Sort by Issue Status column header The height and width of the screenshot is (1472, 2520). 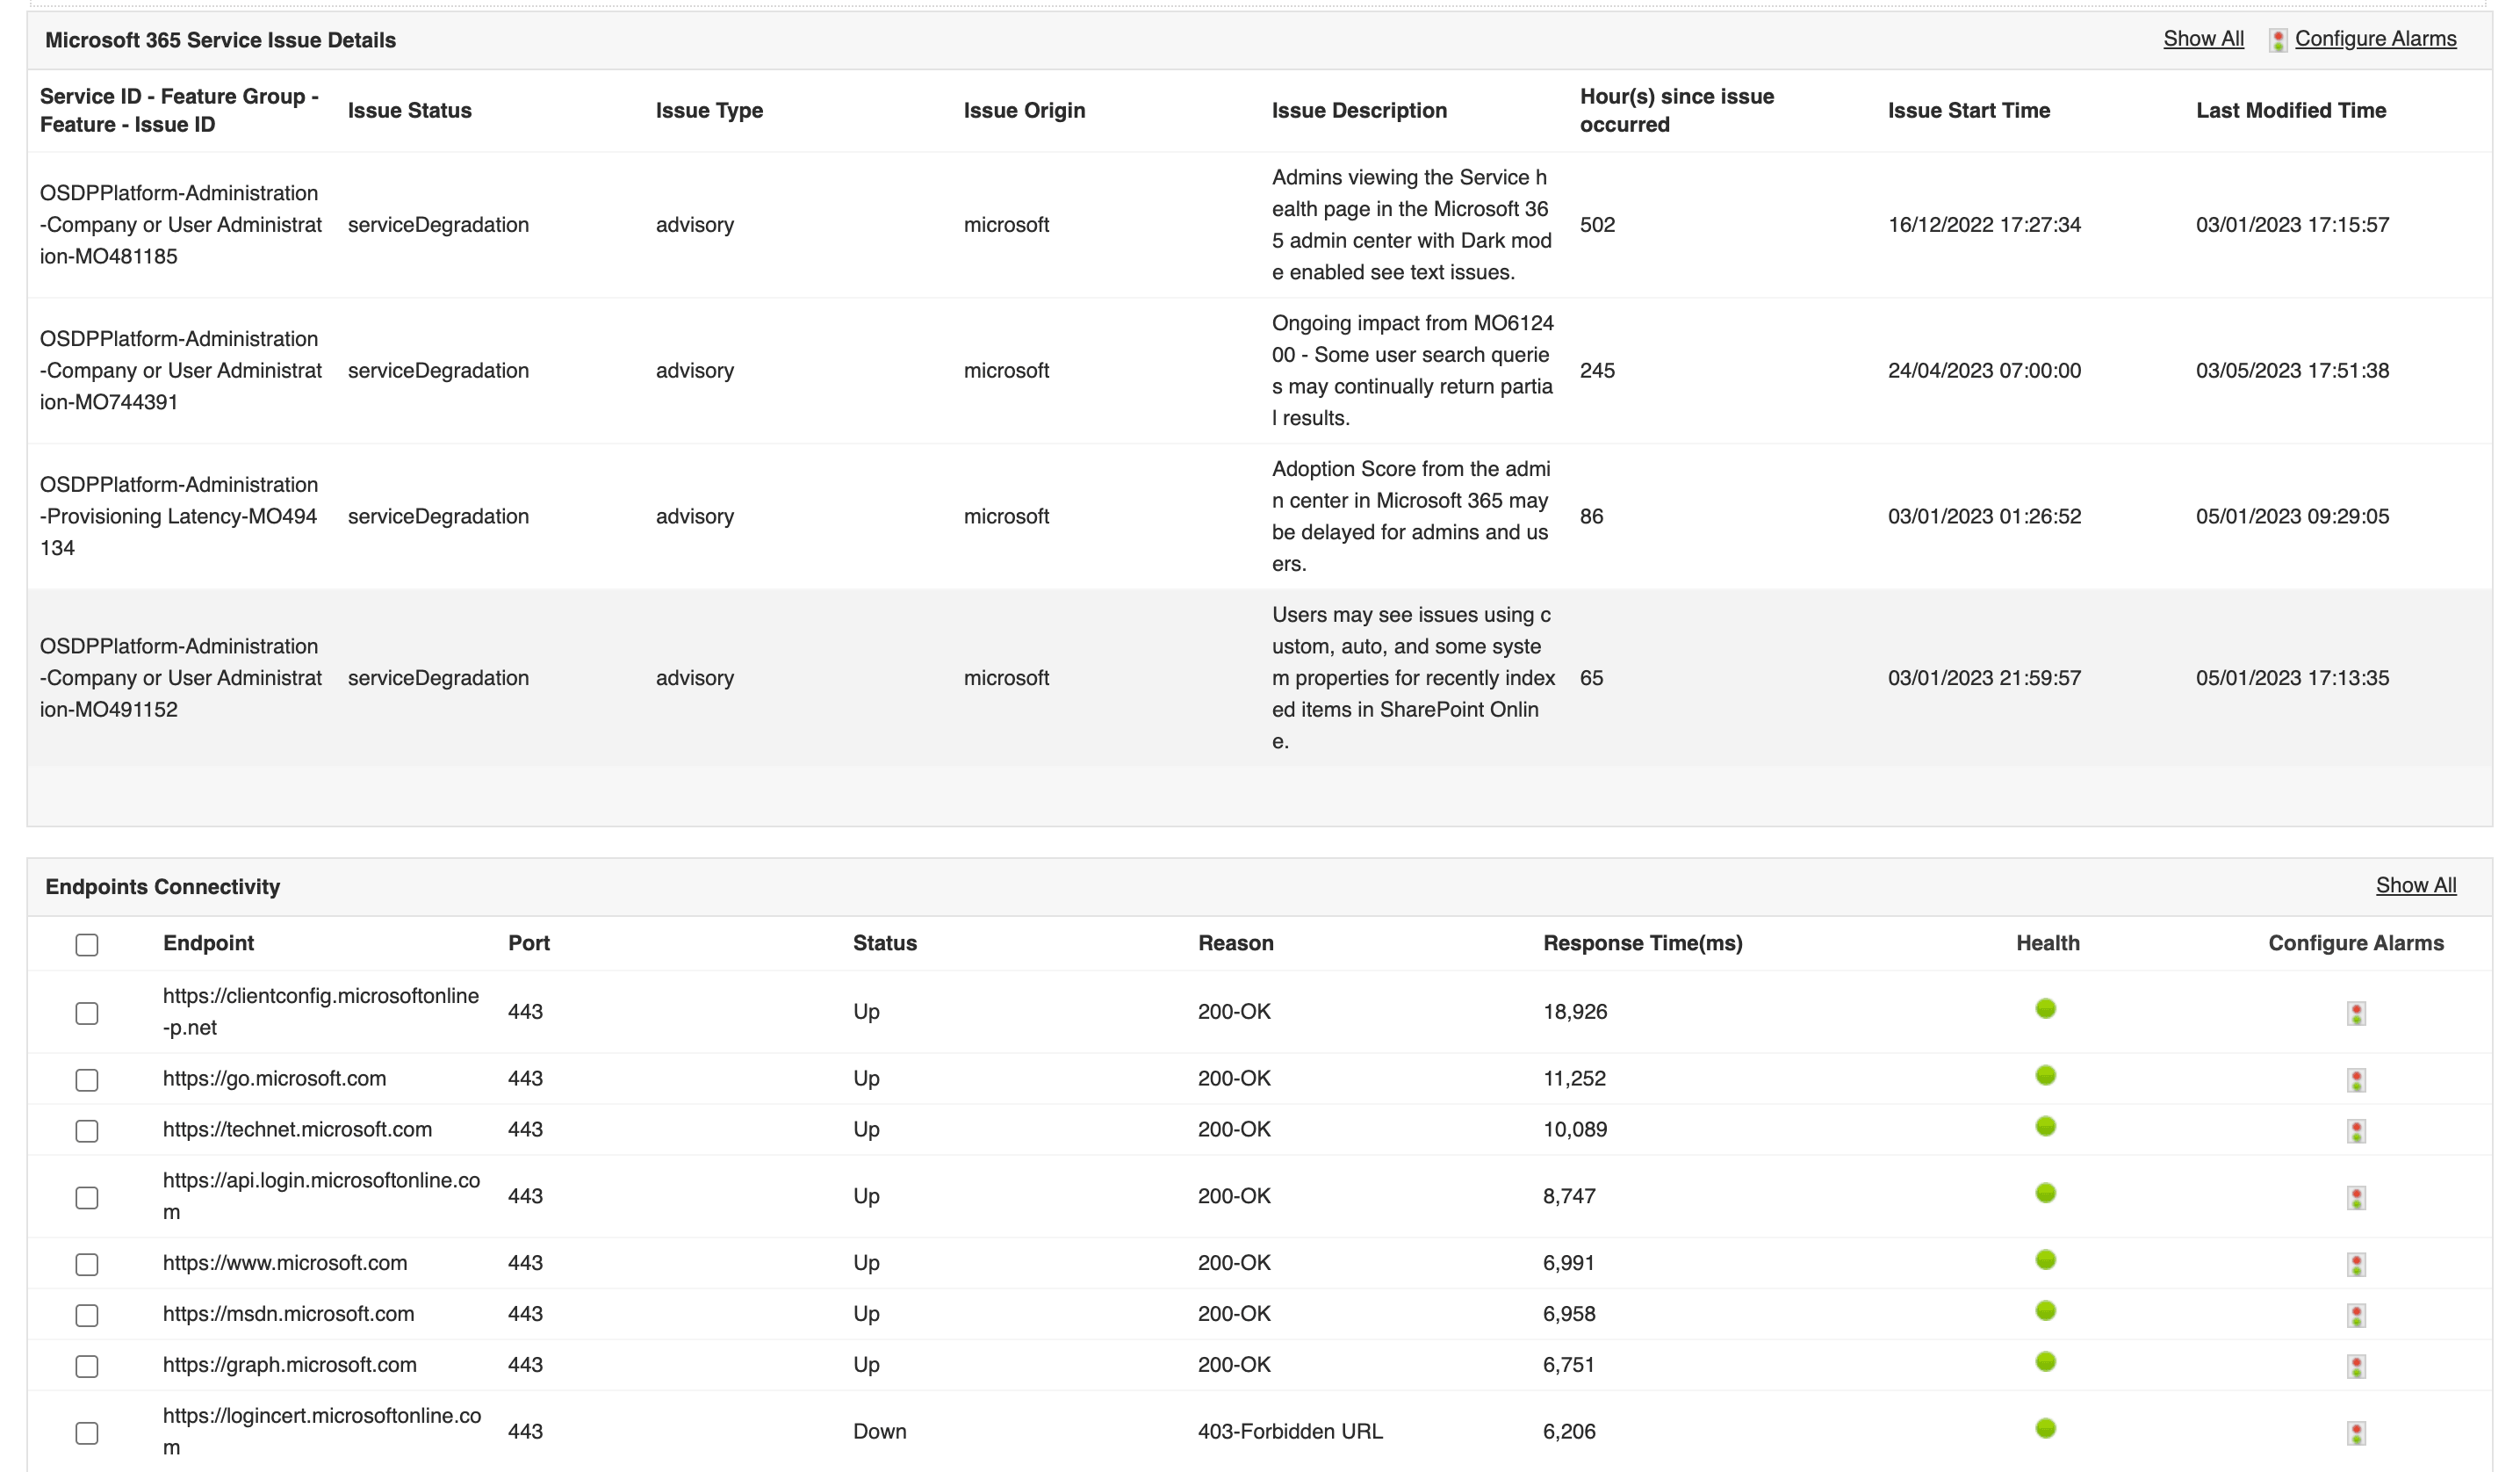point(409,110)
